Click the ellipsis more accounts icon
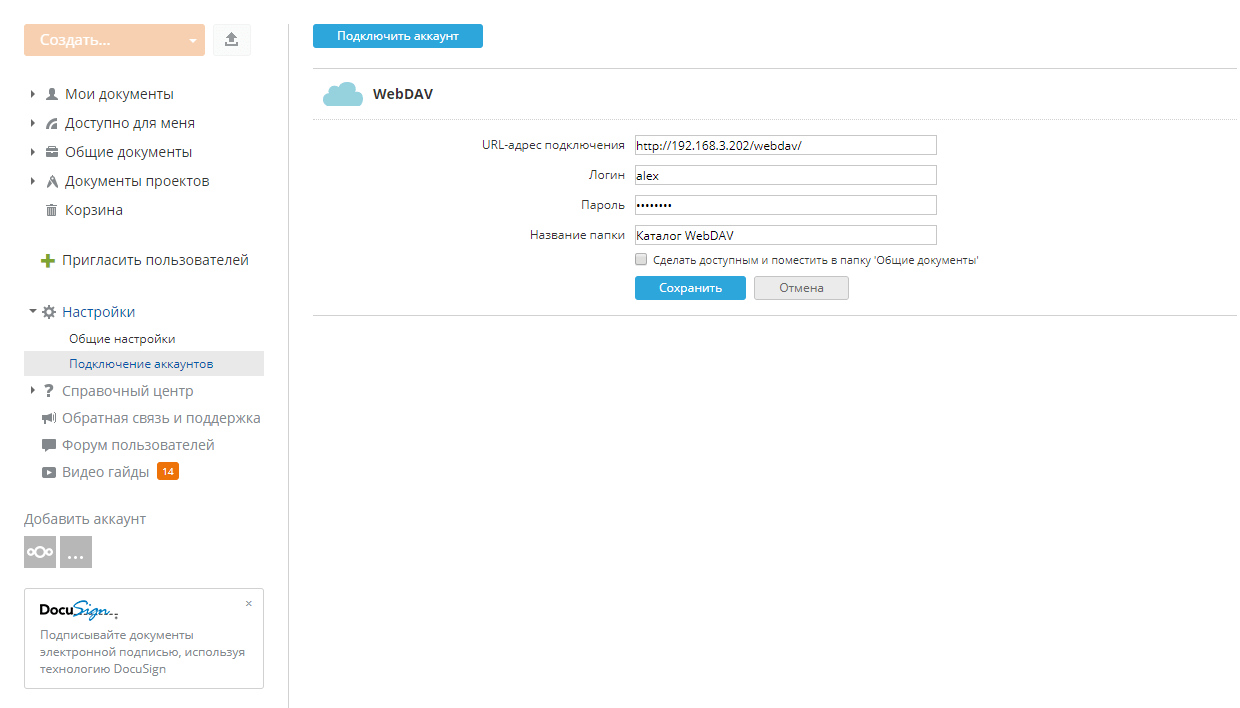 click(76, 552)
